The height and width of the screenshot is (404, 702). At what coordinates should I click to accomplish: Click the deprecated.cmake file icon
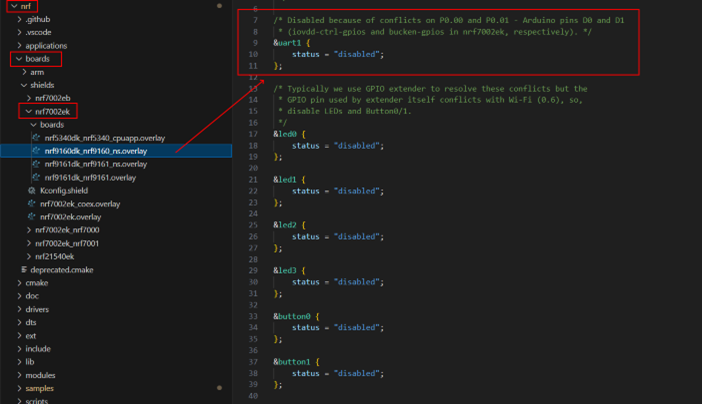click(24, 270)
